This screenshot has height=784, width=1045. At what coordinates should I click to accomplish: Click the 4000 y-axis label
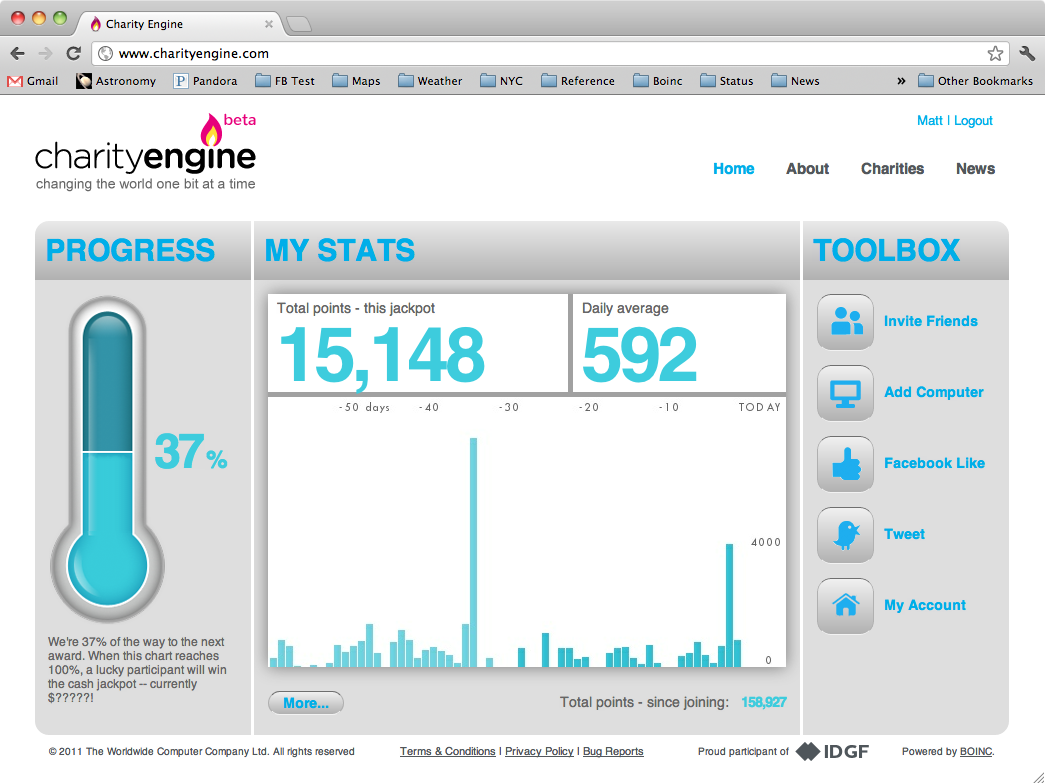[766, 542]
